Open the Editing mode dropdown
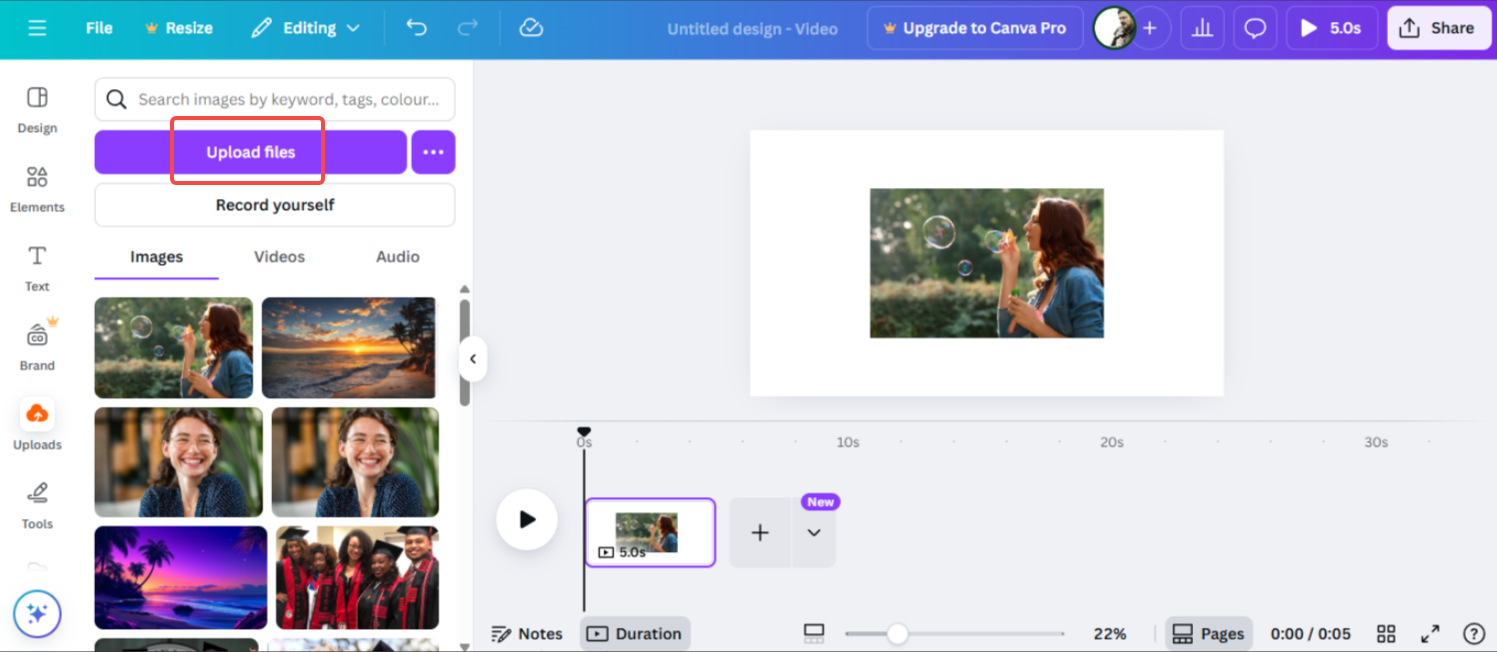Screen dimensions: 1497x652 pos(305,28)
